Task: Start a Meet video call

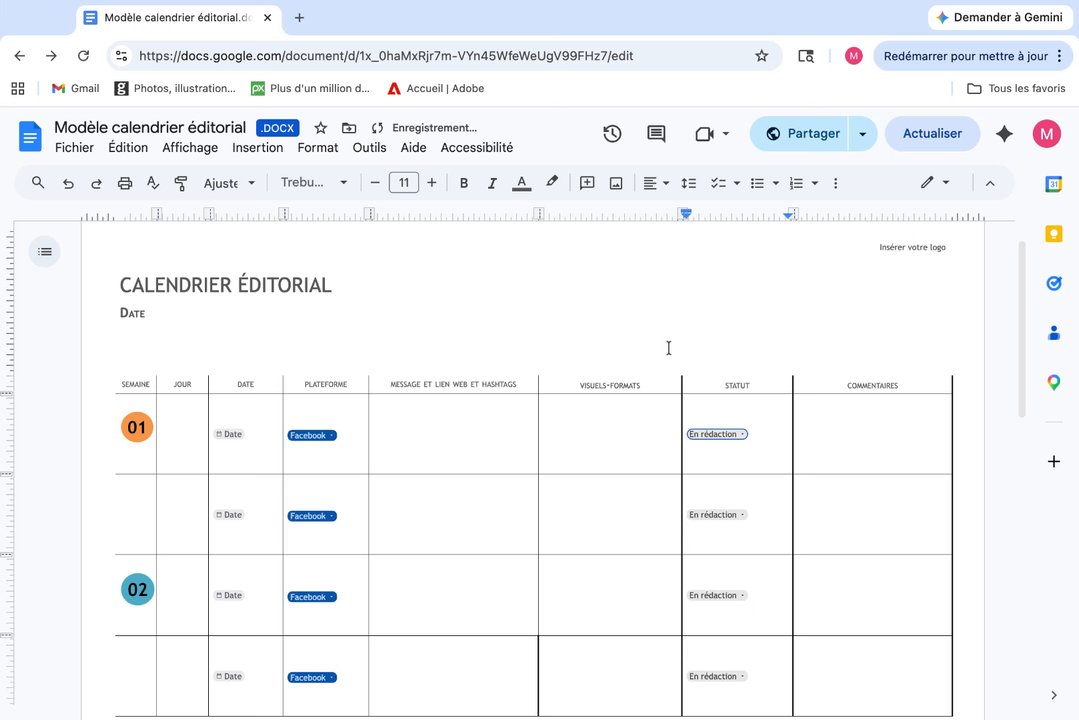Action: click(705, 134)
